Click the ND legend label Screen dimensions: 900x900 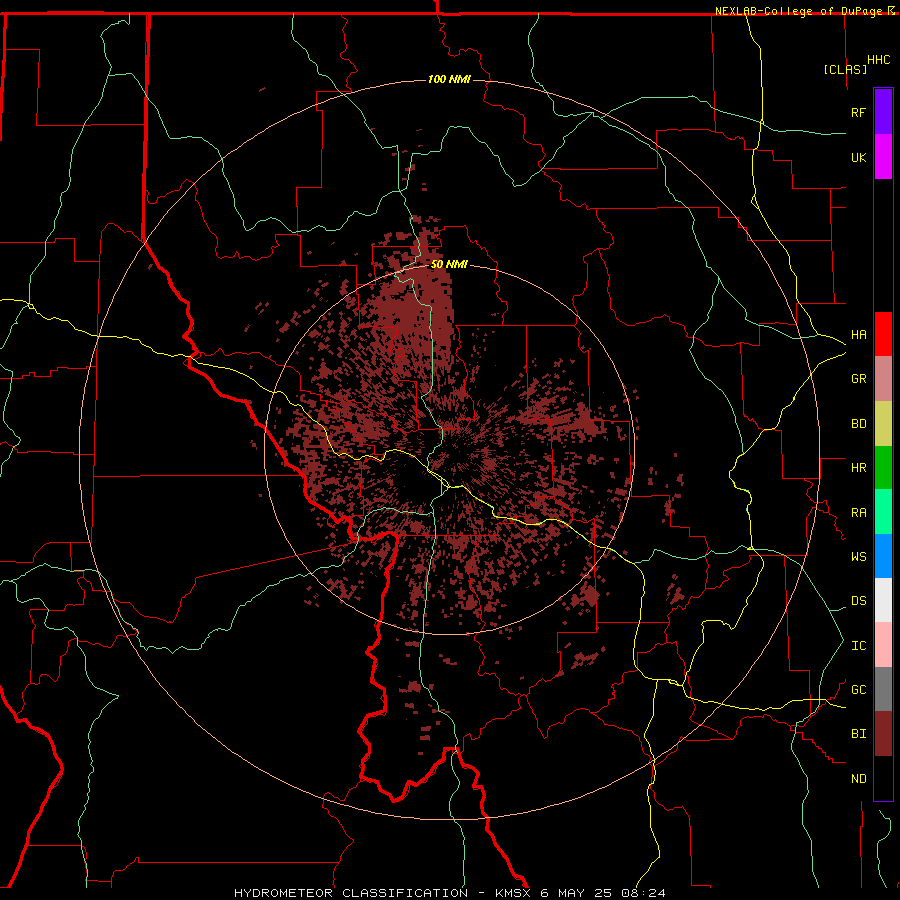coord(858,779)
